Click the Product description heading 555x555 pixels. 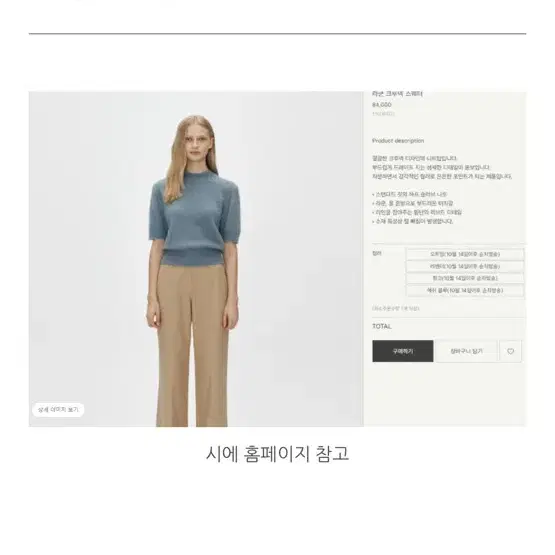(x=398, y=141)
